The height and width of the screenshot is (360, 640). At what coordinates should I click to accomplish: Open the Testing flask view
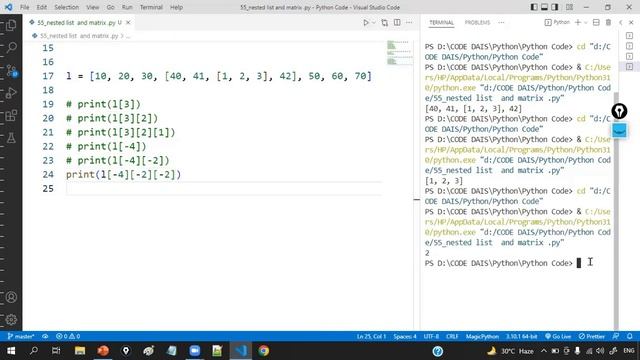(x=11, y=138)
